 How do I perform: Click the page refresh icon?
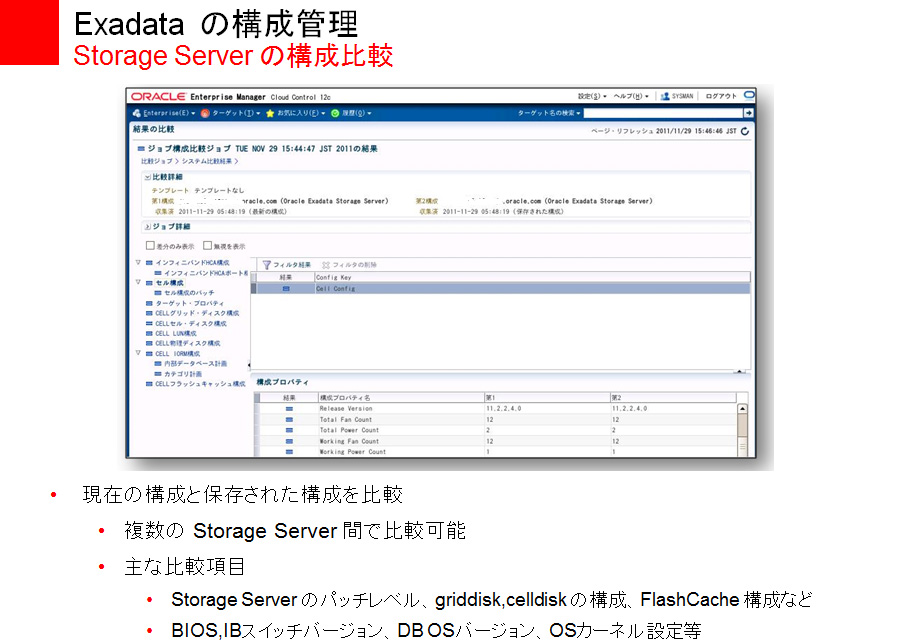(745, 131)
